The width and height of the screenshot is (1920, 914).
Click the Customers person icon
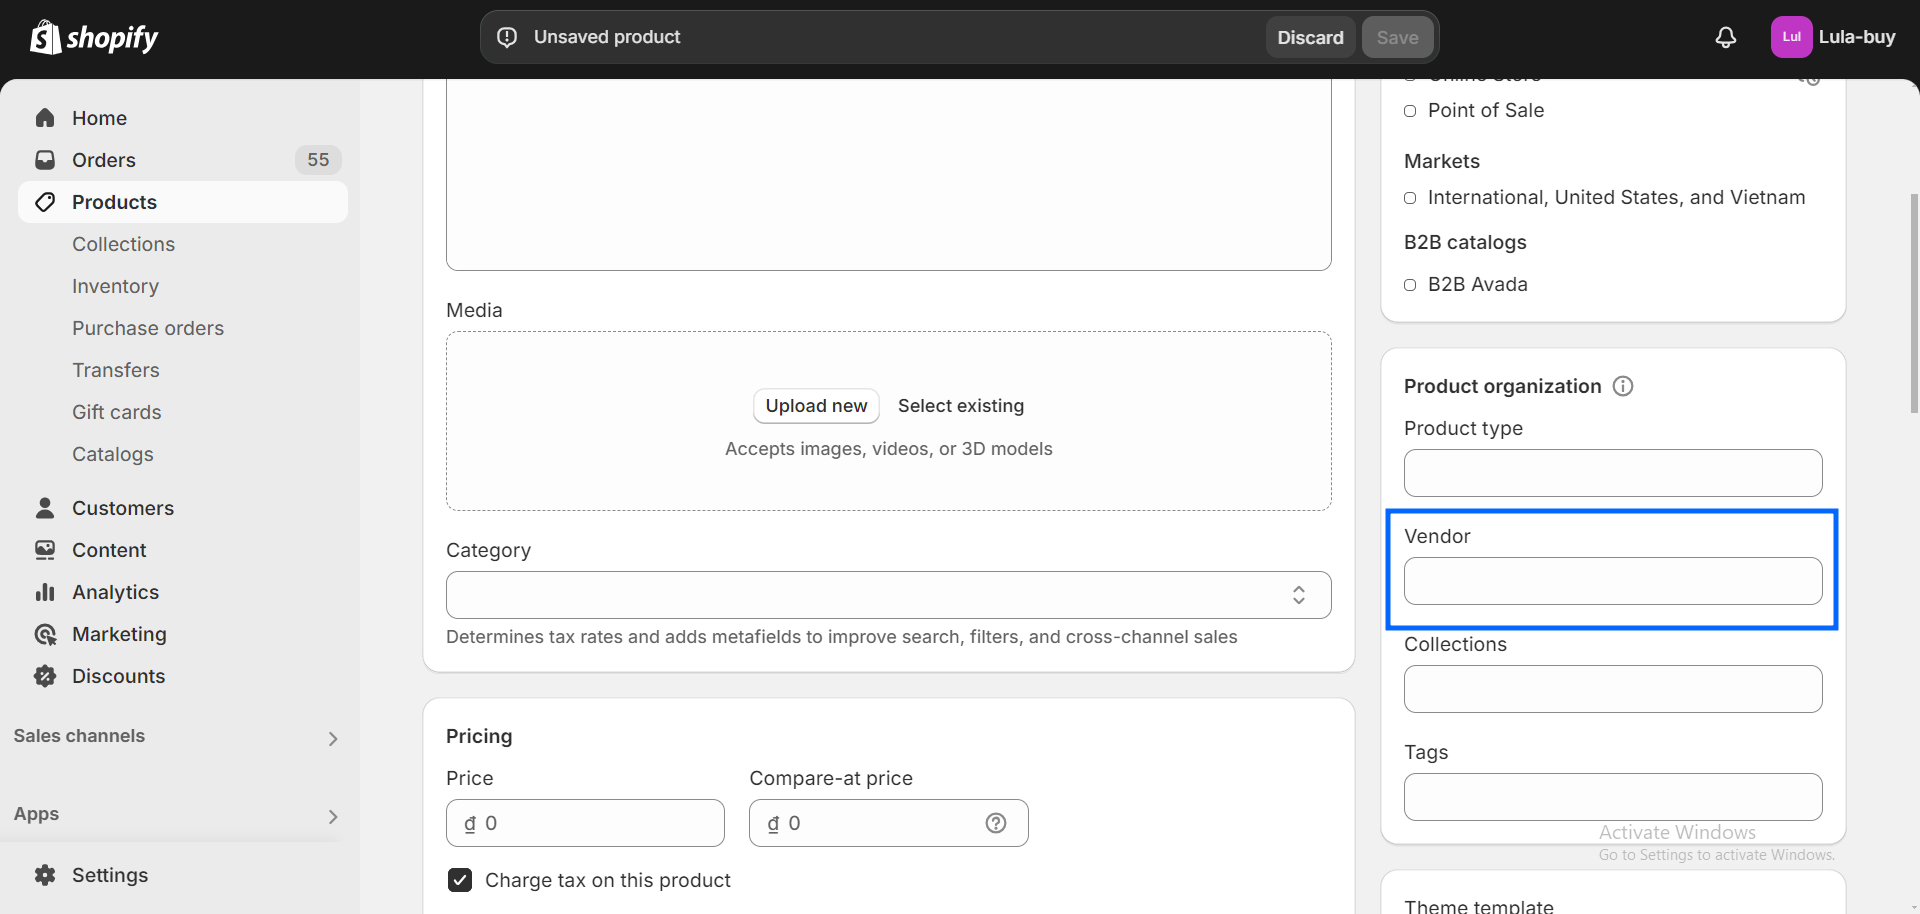45,508
